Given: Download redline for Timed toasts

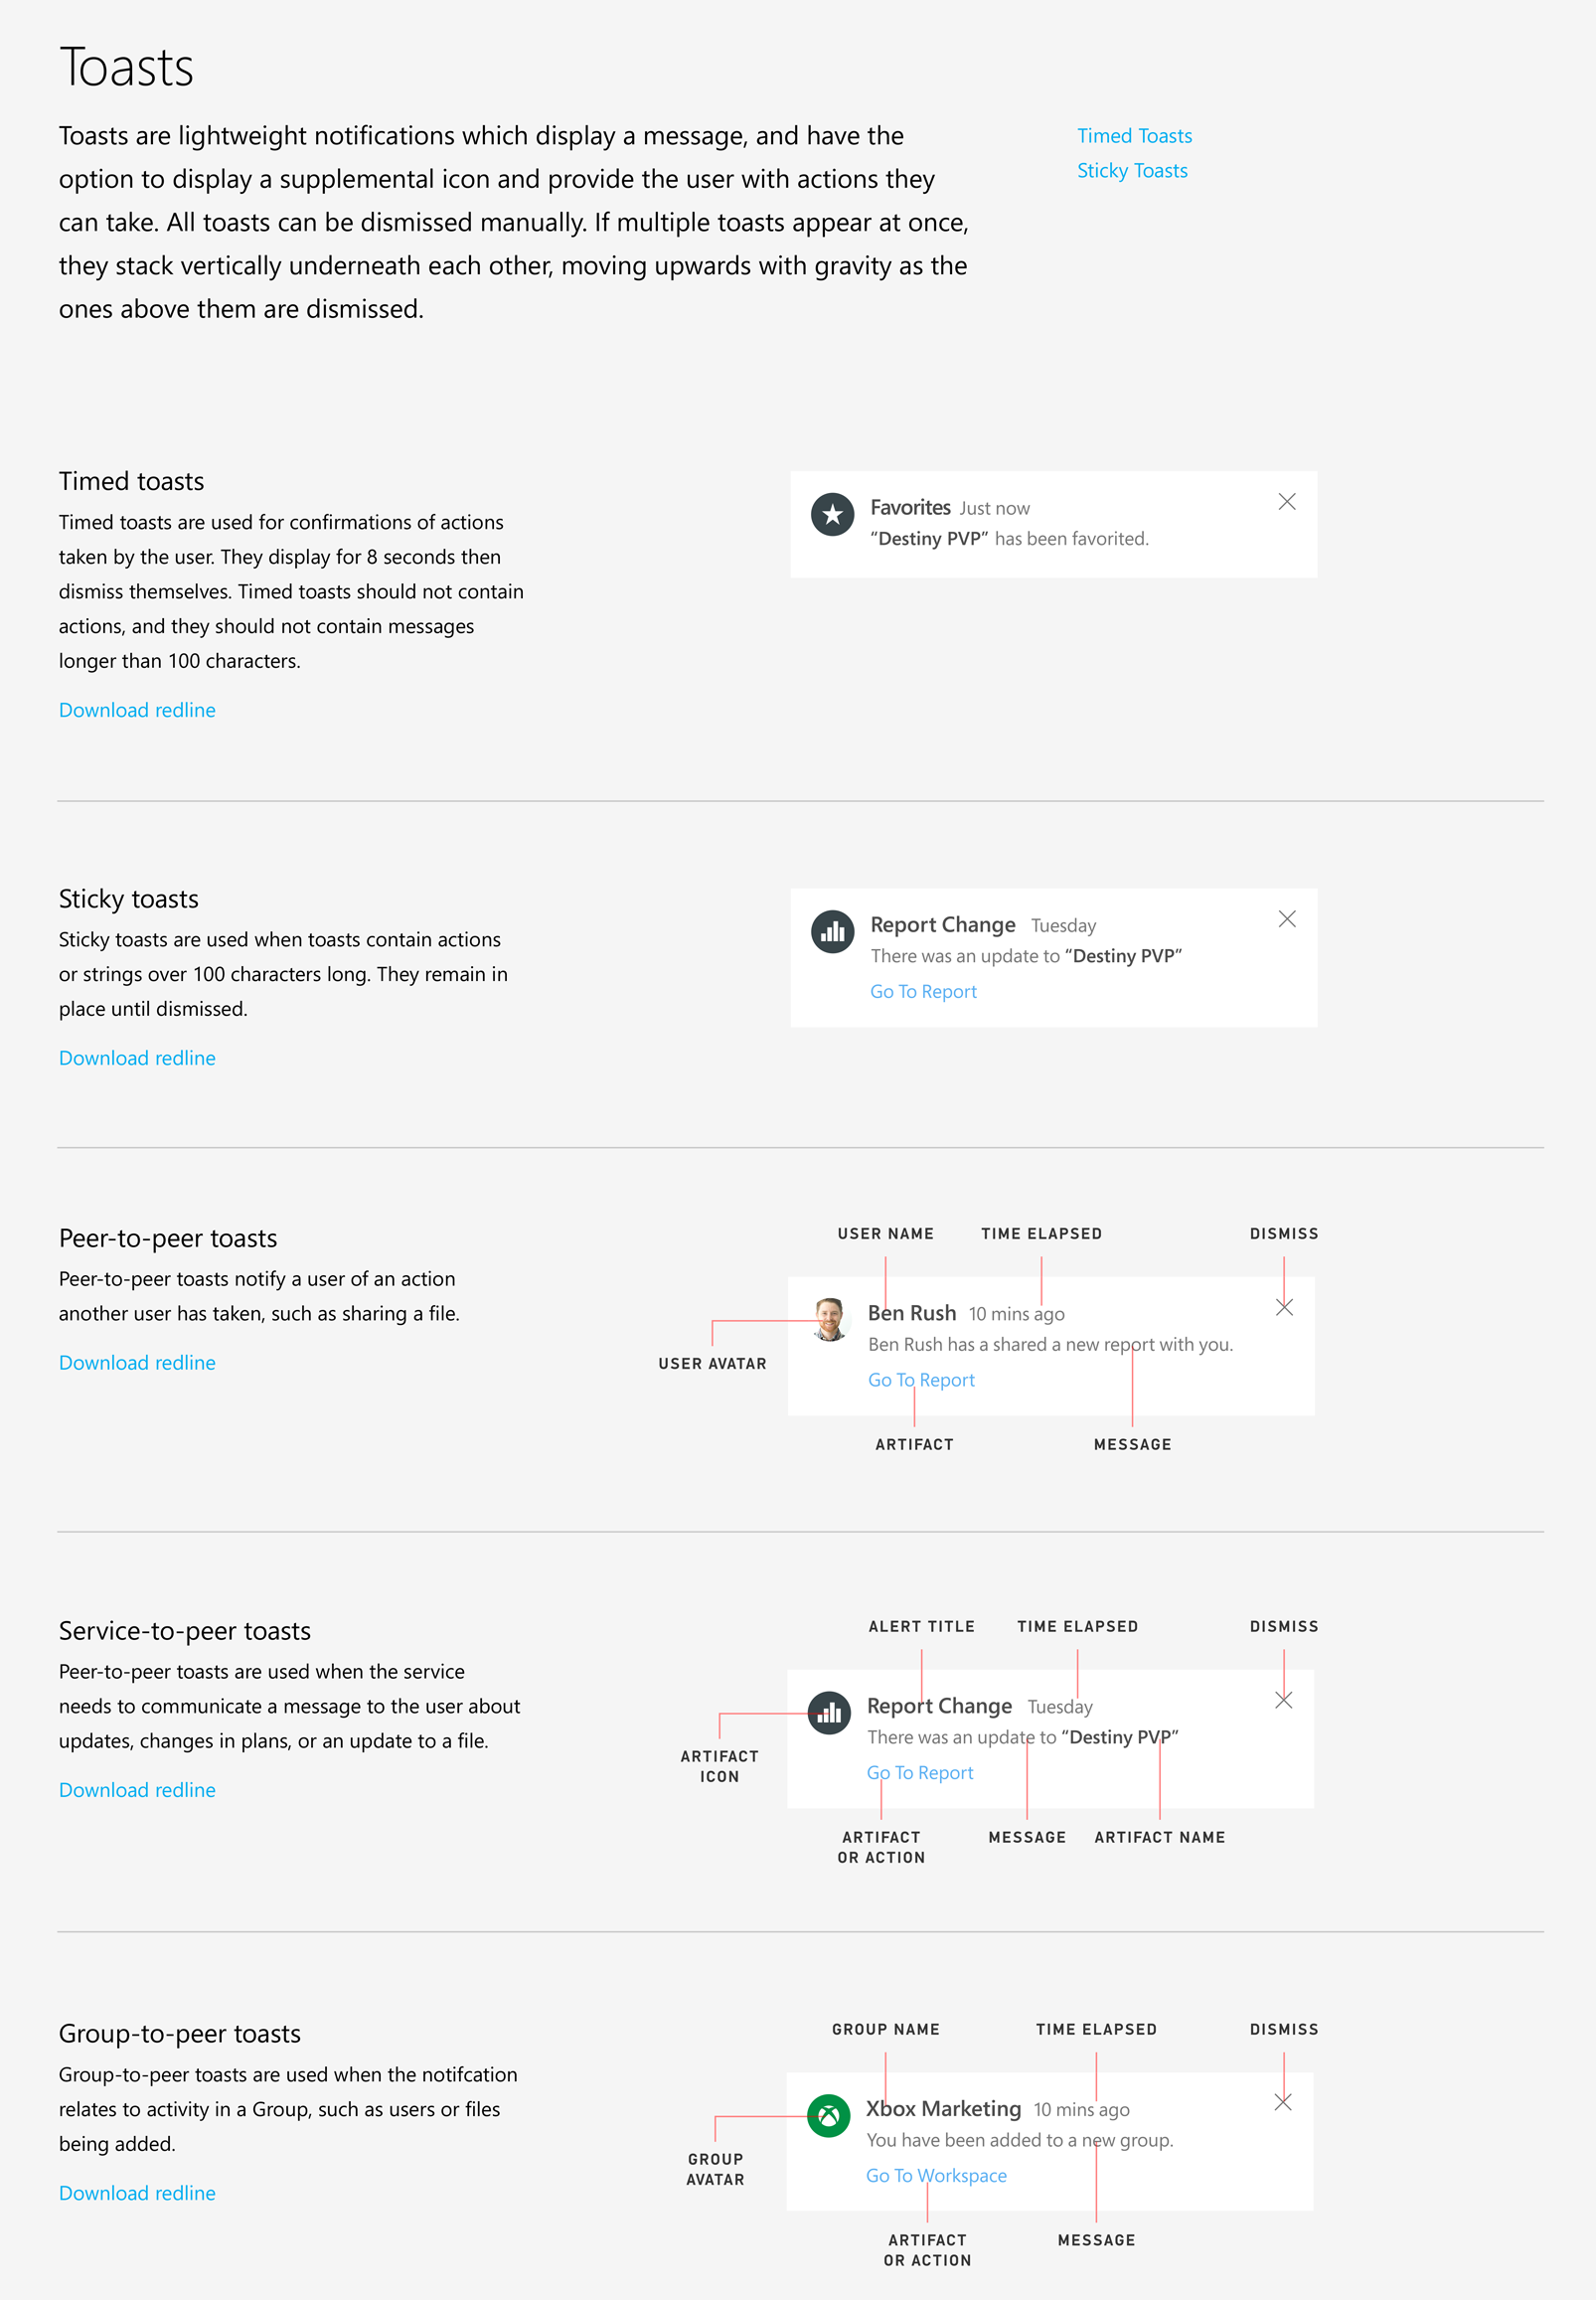Looking at the screenshot, I should pos(137,710).
